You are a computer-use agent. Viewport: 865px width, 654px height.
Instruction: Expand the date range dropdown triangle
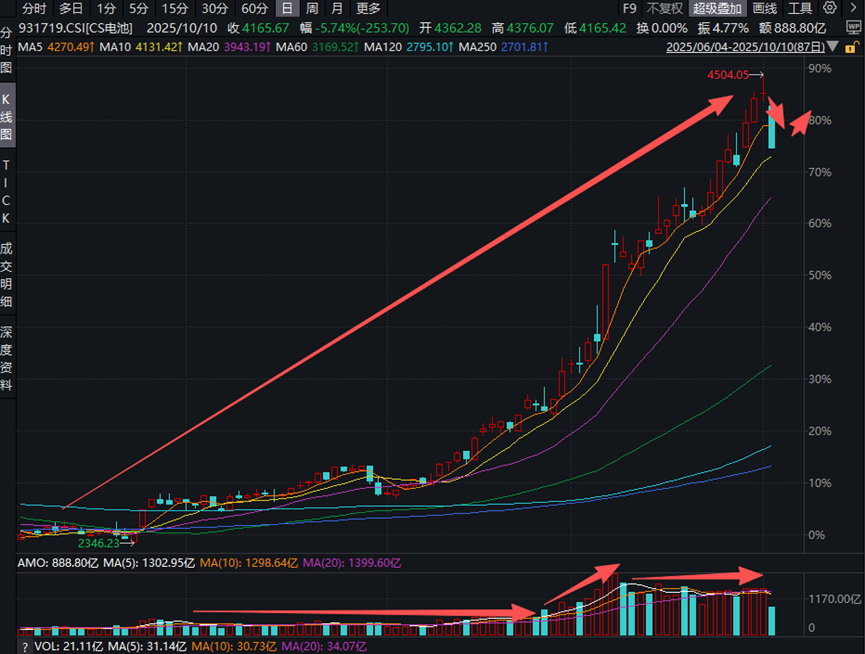click(833, 47)
